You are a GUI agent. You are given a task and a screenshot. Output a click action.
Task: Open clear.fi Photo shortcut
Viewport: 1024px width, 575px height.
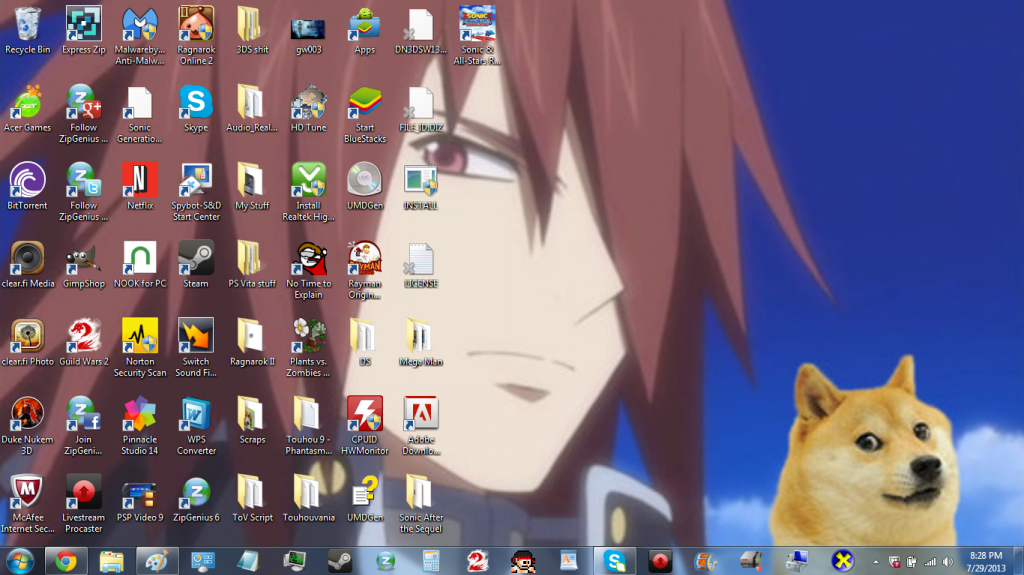point(27,343)
